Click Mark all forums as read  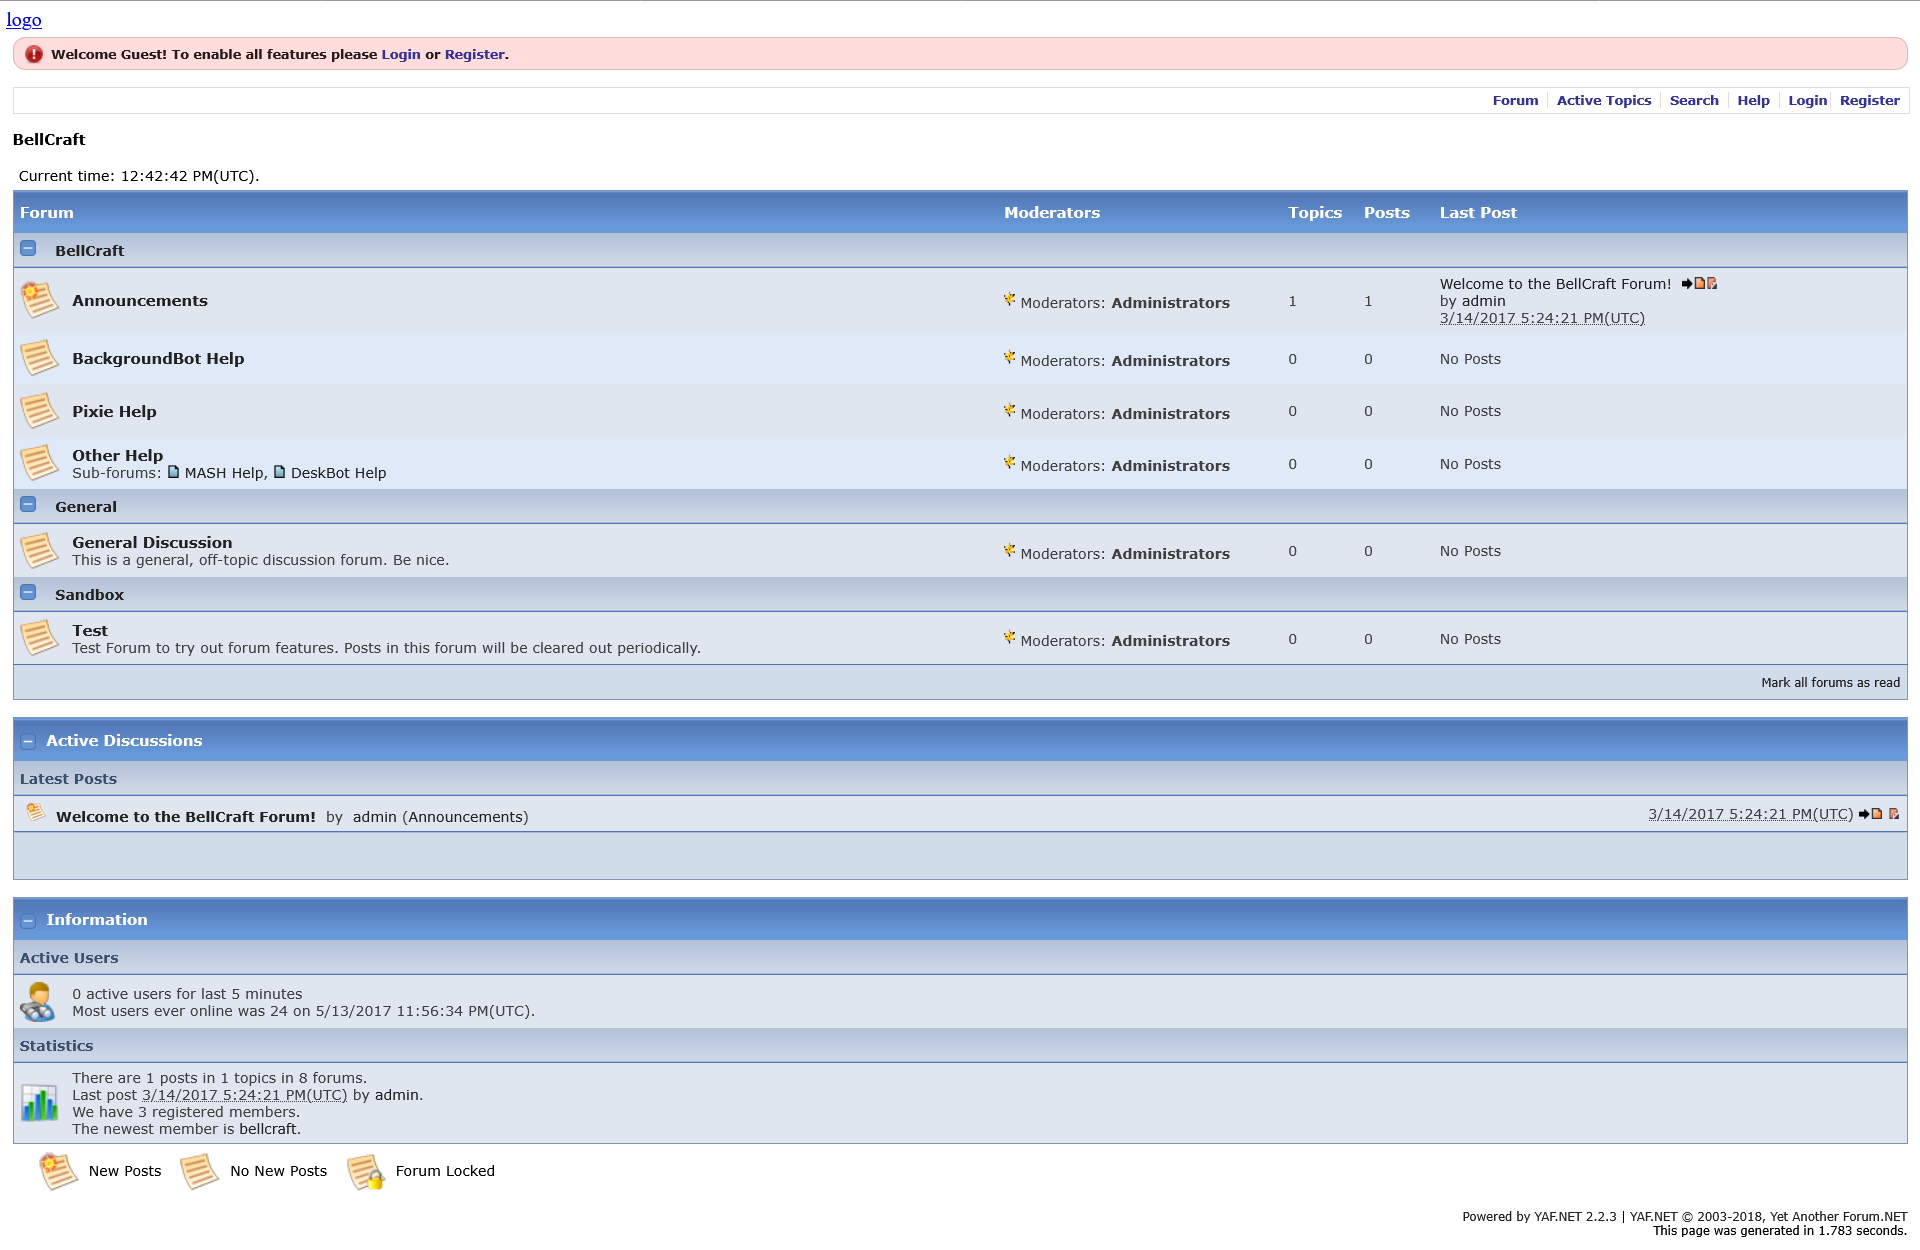coord(1830,682)
